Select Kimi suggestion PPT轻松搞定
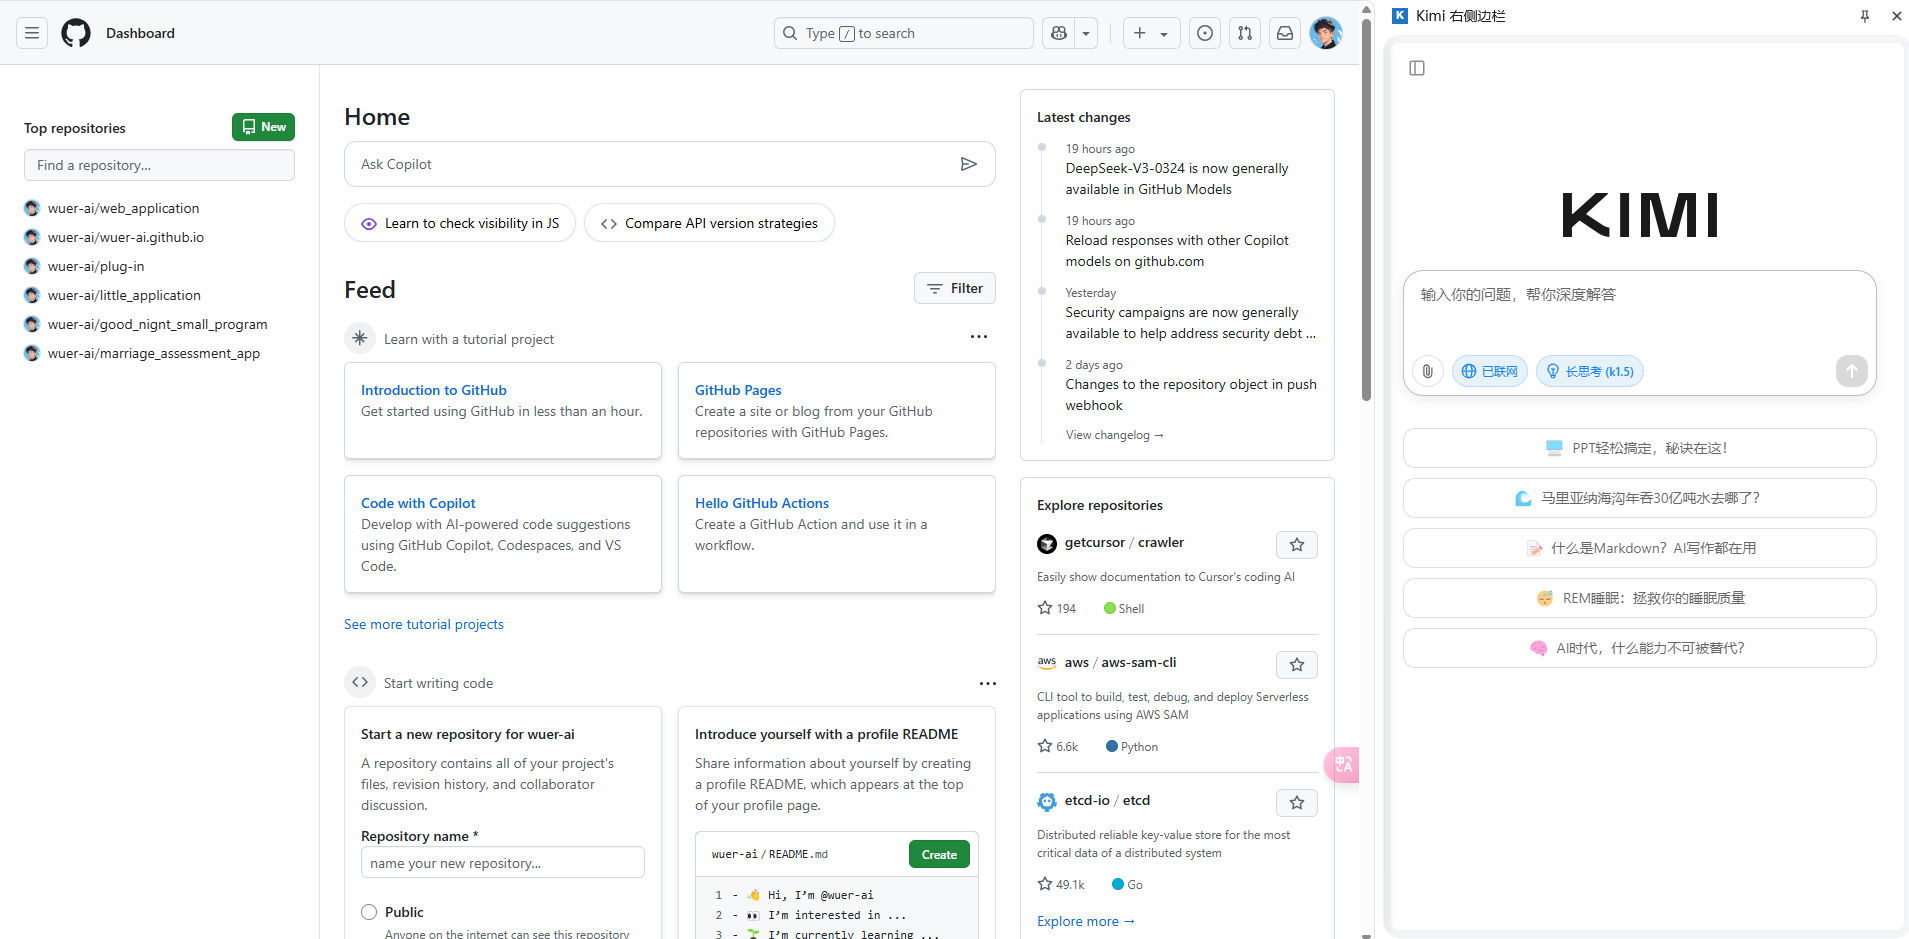This screenshot has height=939, width=1909. point(1640,448)
